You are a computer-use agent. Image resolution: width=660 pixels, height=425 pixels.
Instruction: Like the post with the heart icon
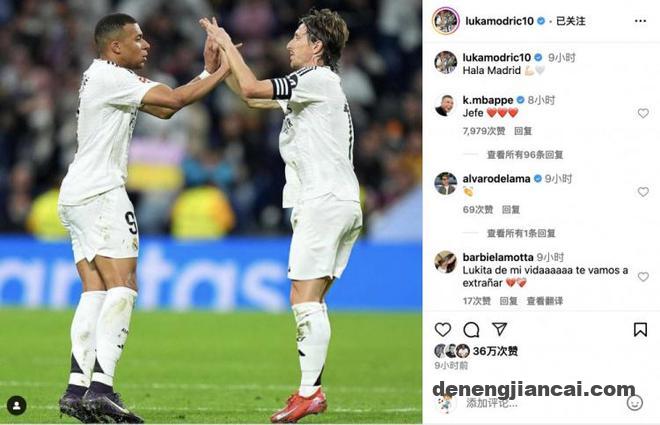point(443,329)
